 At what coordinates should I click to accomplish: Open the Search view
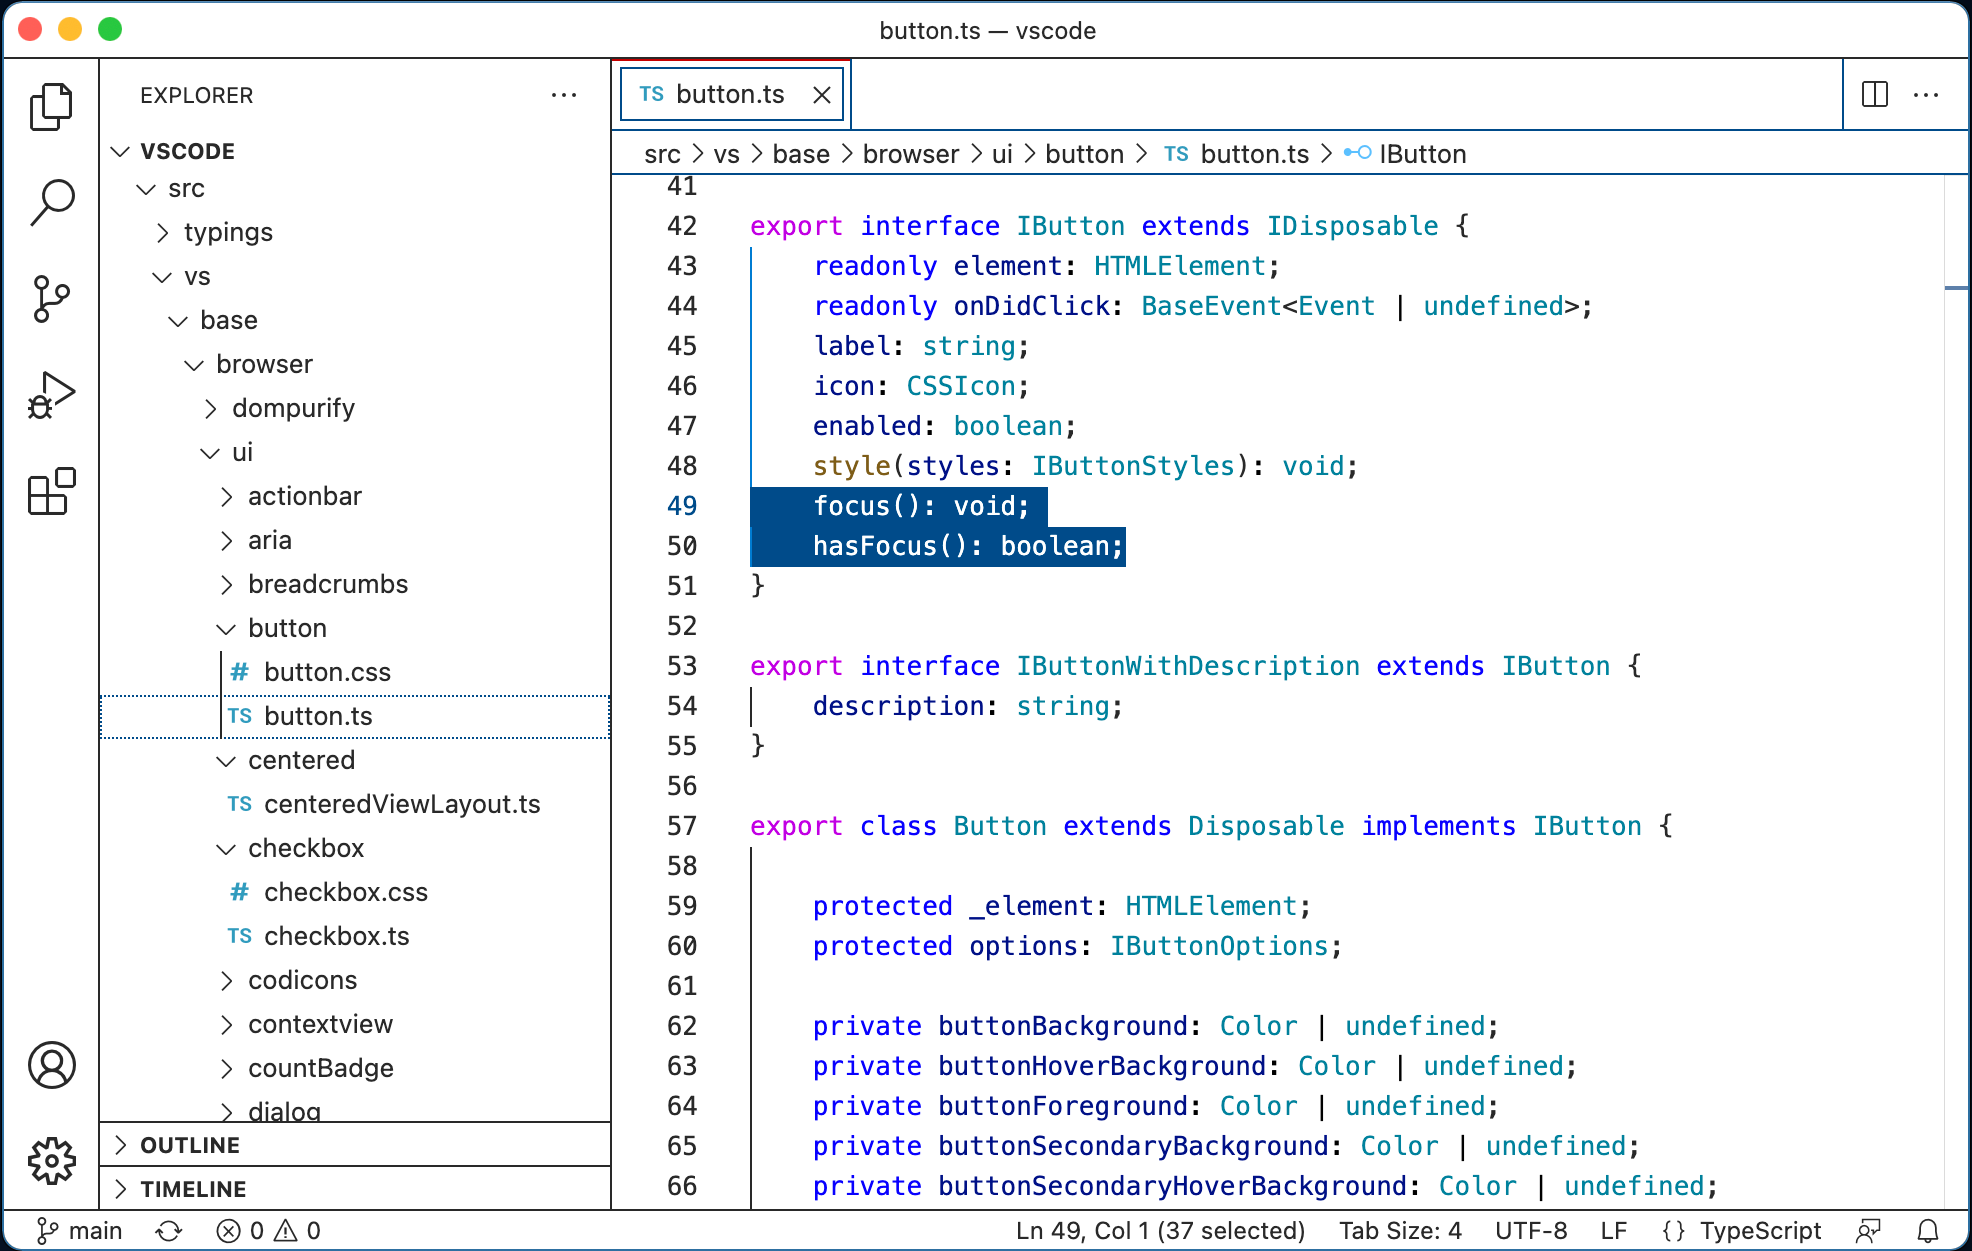[x=52, y=200]
